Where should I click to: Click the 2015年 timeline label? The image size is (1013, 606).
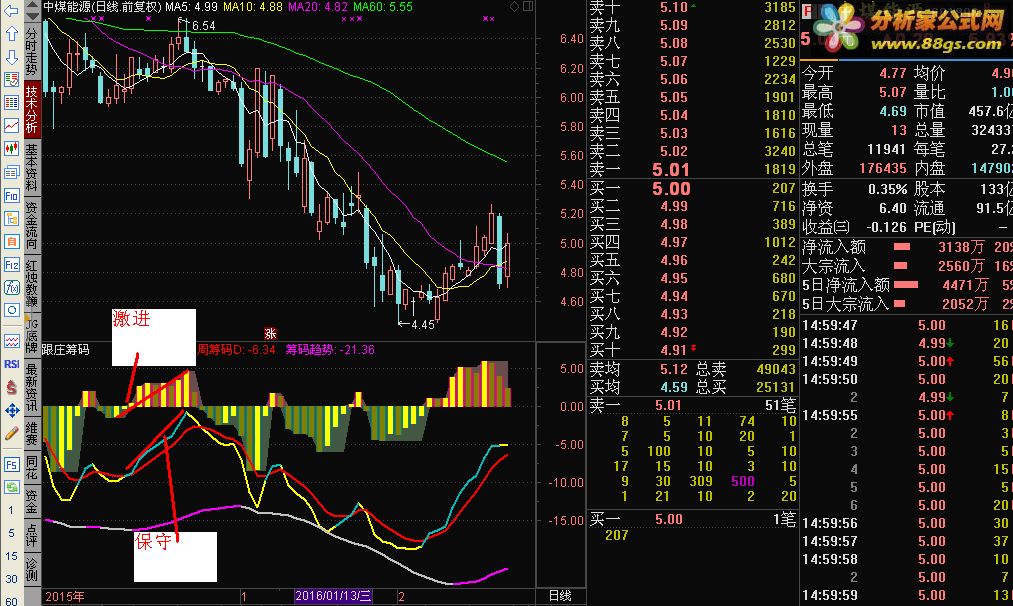65,596
